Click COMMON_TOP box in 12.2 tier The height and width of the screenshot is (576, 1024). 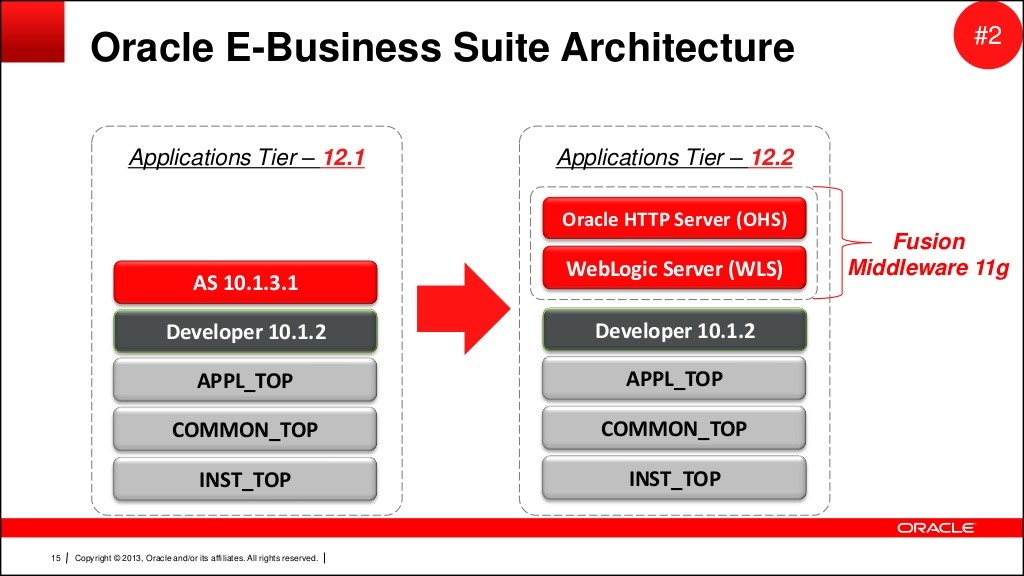(674, 428)
